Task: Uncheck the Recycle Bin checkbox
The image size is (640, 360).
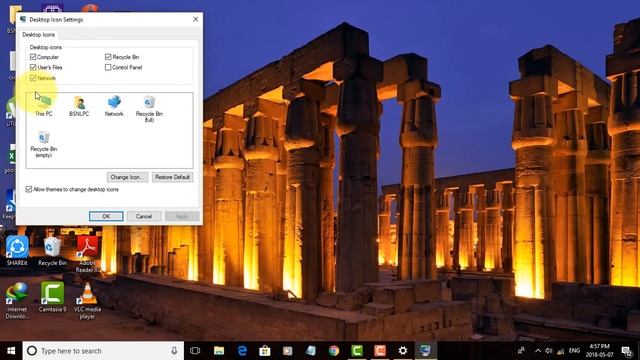Action: (x=108, y=57)
